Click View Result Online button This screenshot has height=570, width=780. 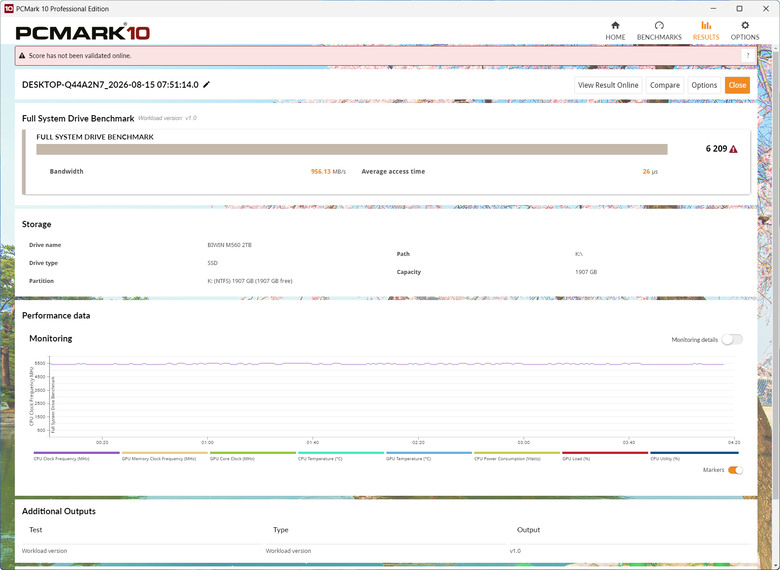click(x=608, y=85)
